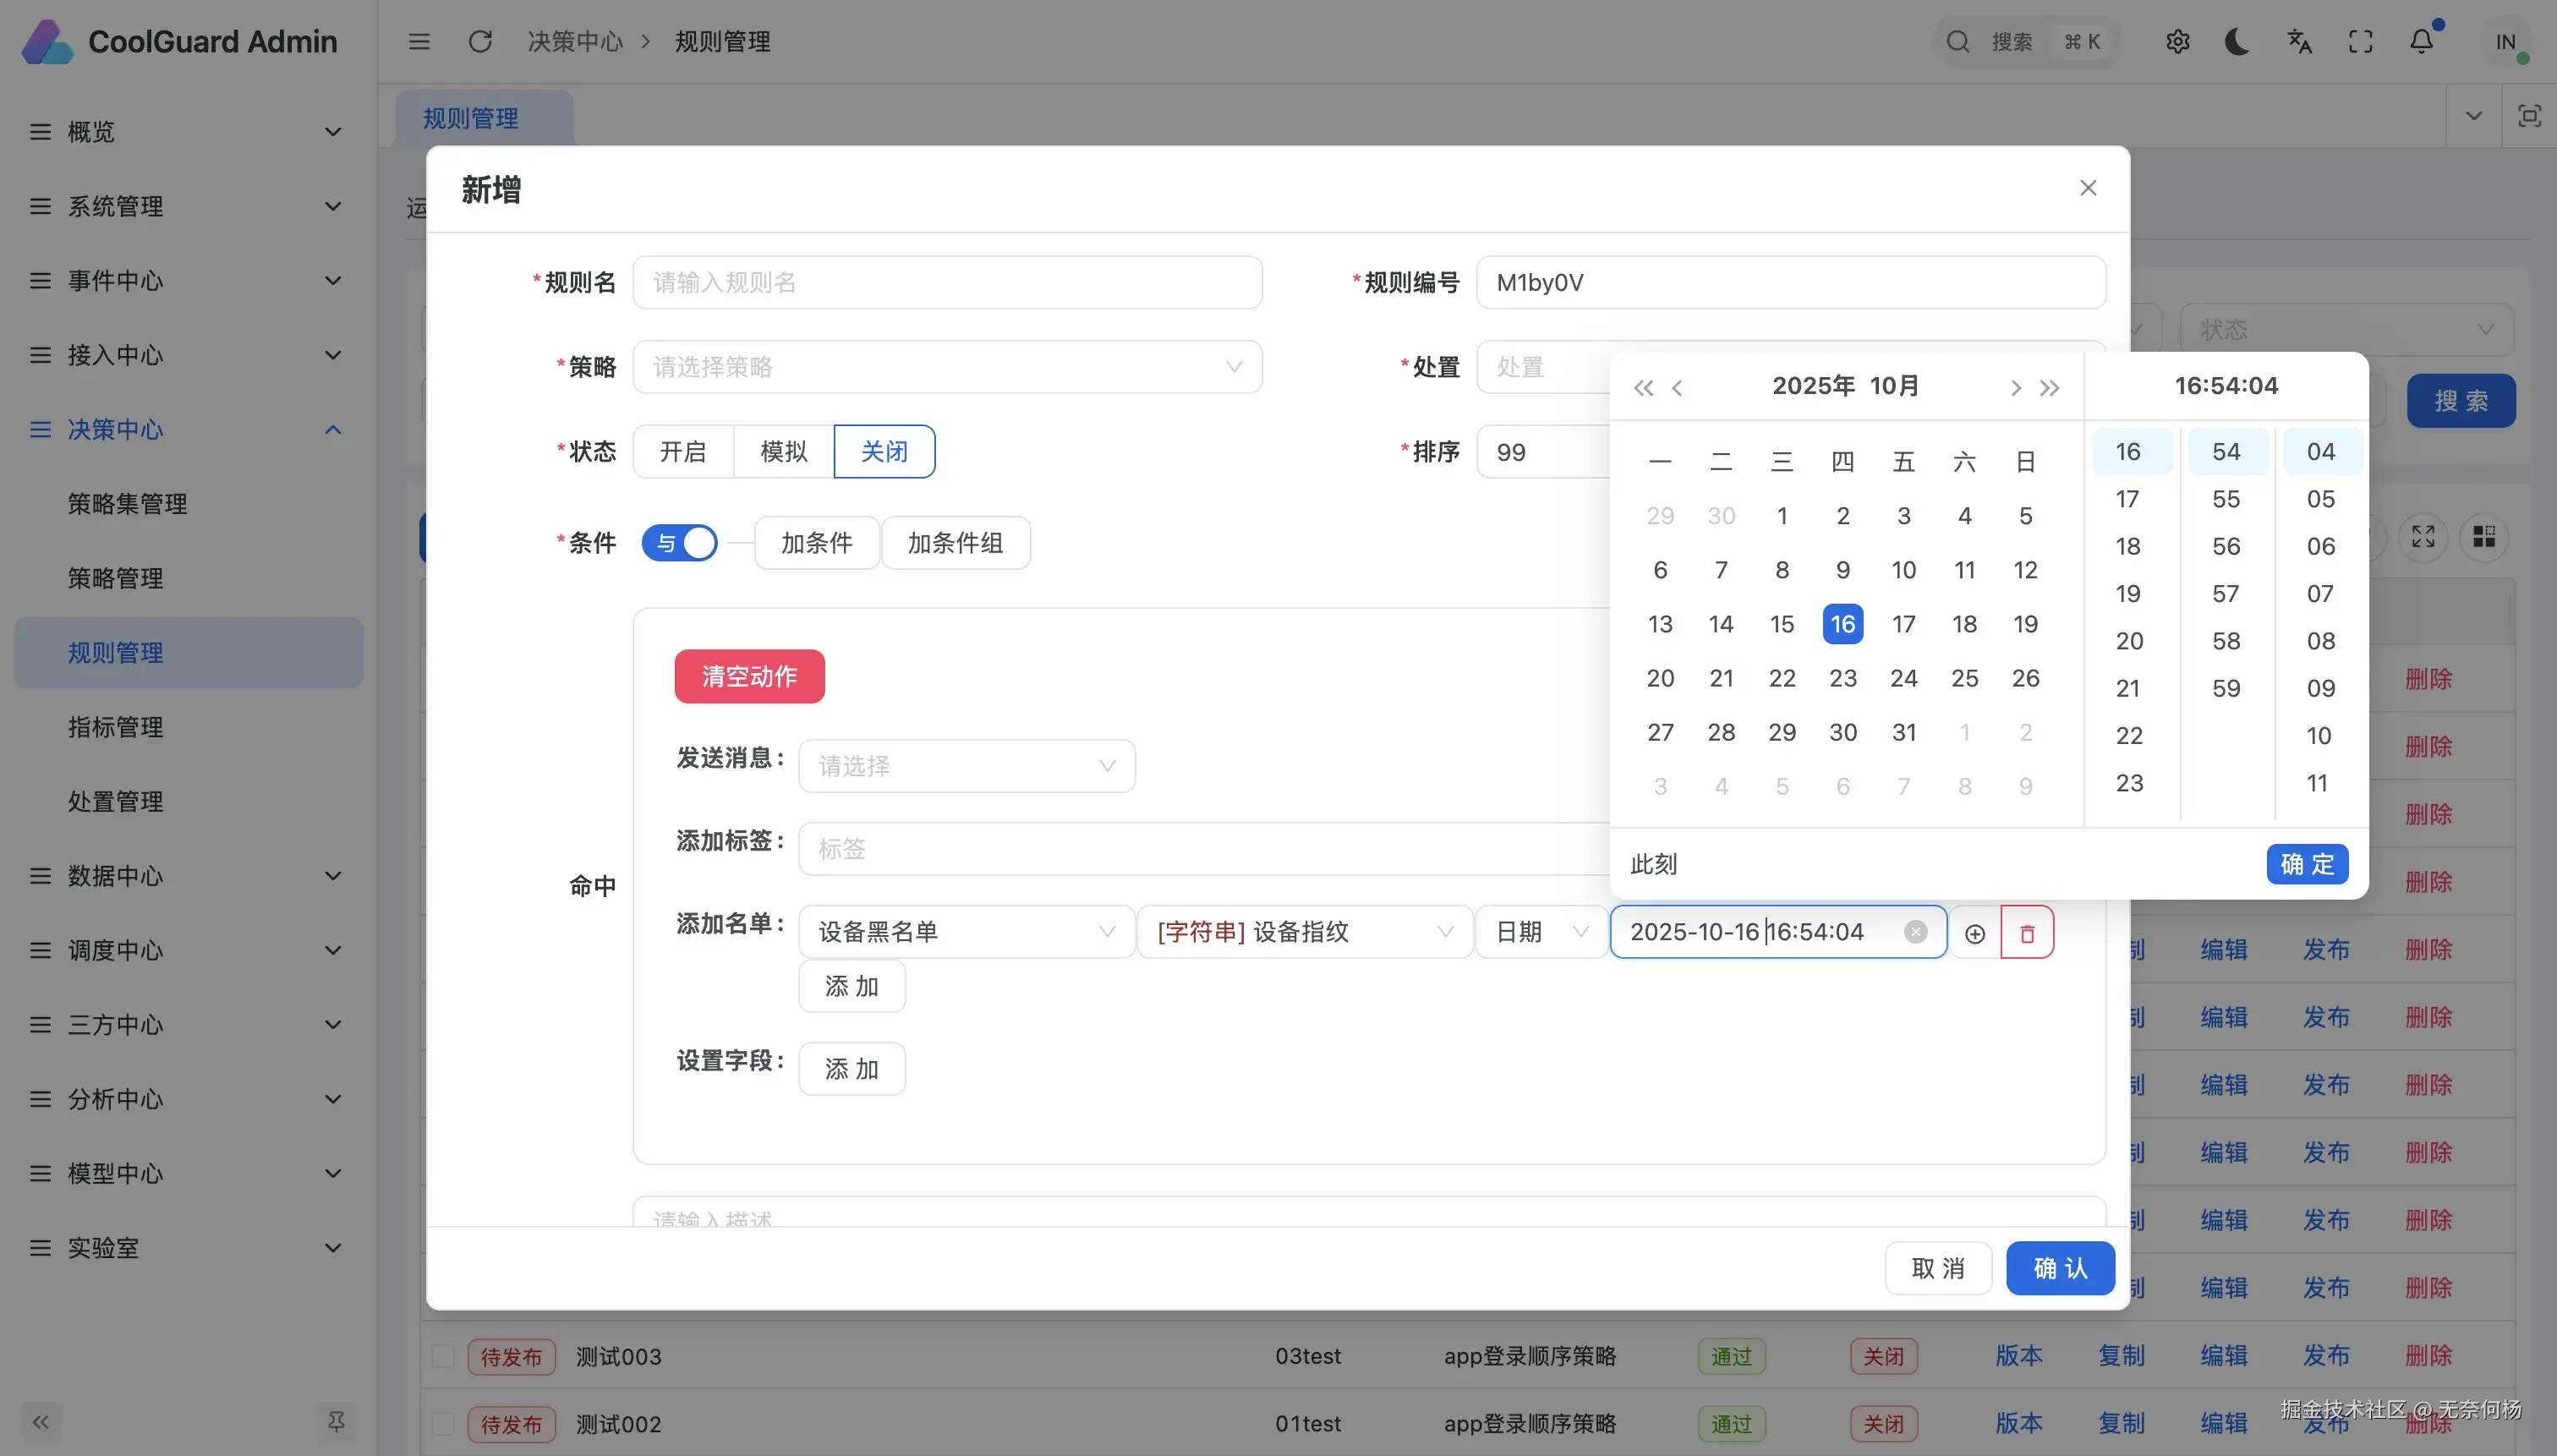Click the 规则名 input field

[x=946, y=283]
